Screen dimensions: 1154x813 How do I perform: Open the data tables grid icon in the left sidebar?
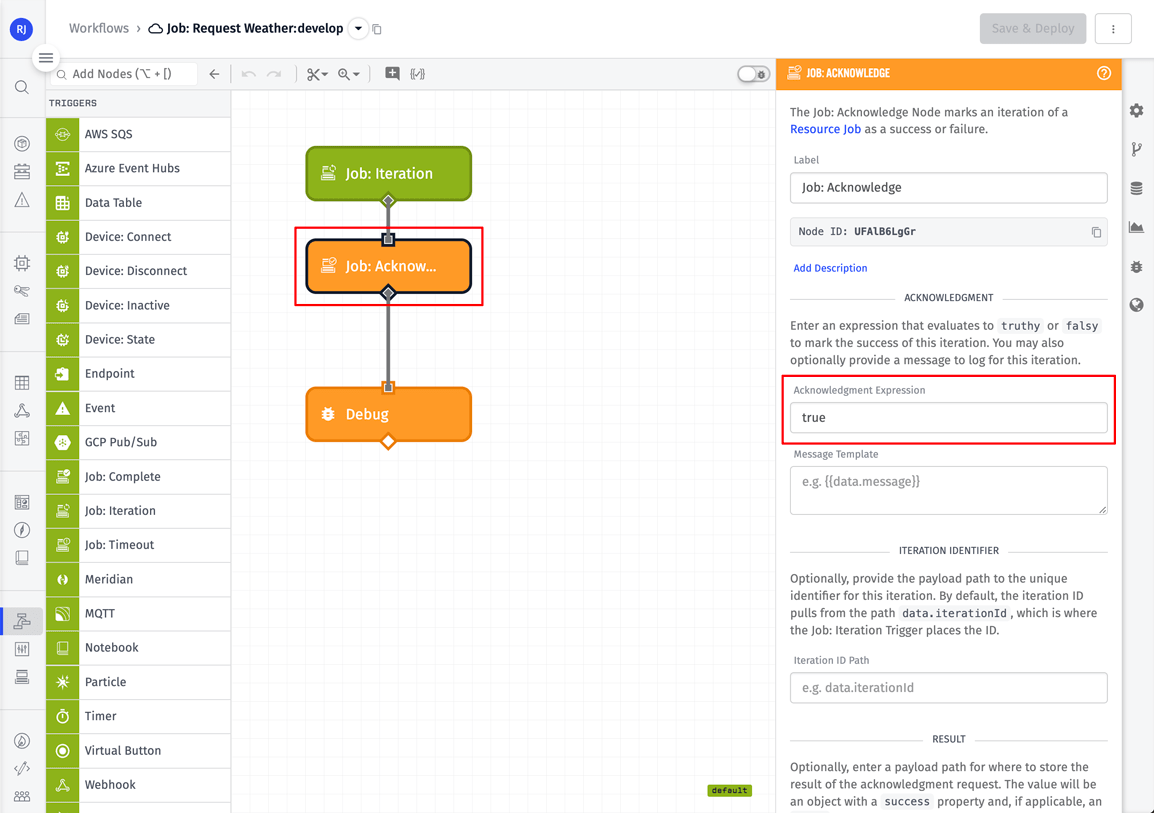point(22,383)
